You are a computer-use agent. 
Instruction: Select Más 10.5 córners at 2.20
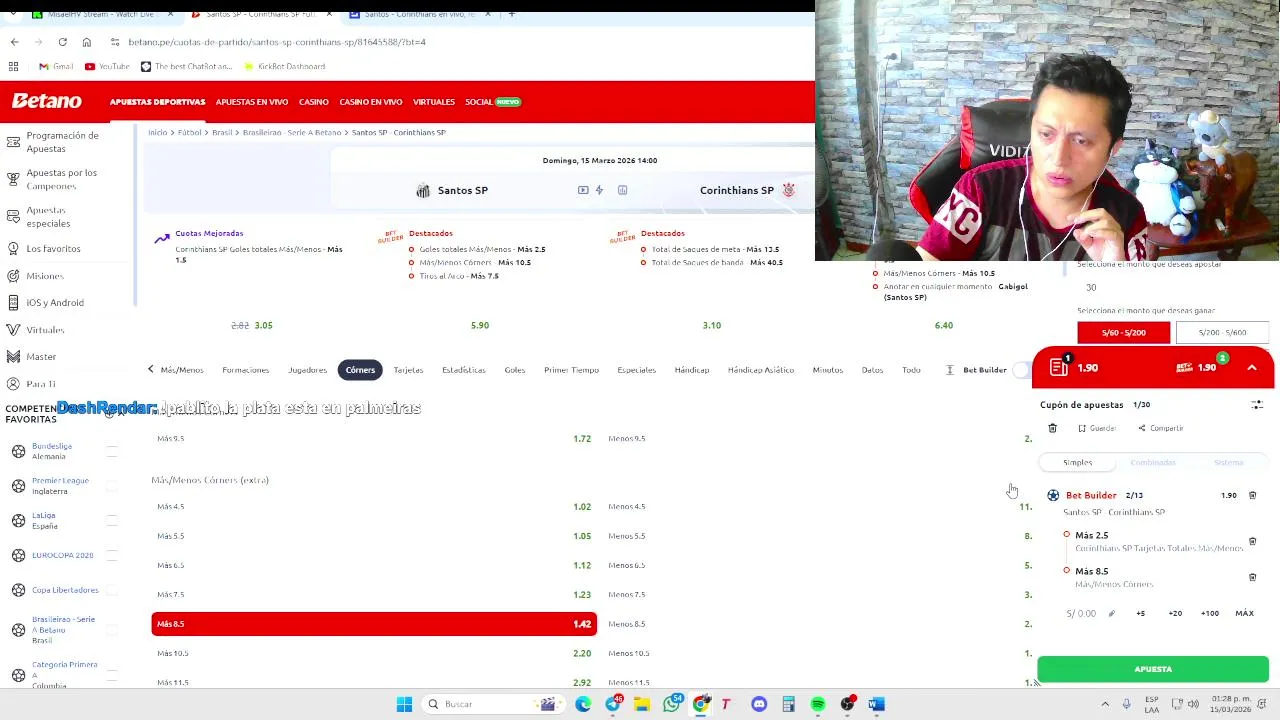[374, 653]
